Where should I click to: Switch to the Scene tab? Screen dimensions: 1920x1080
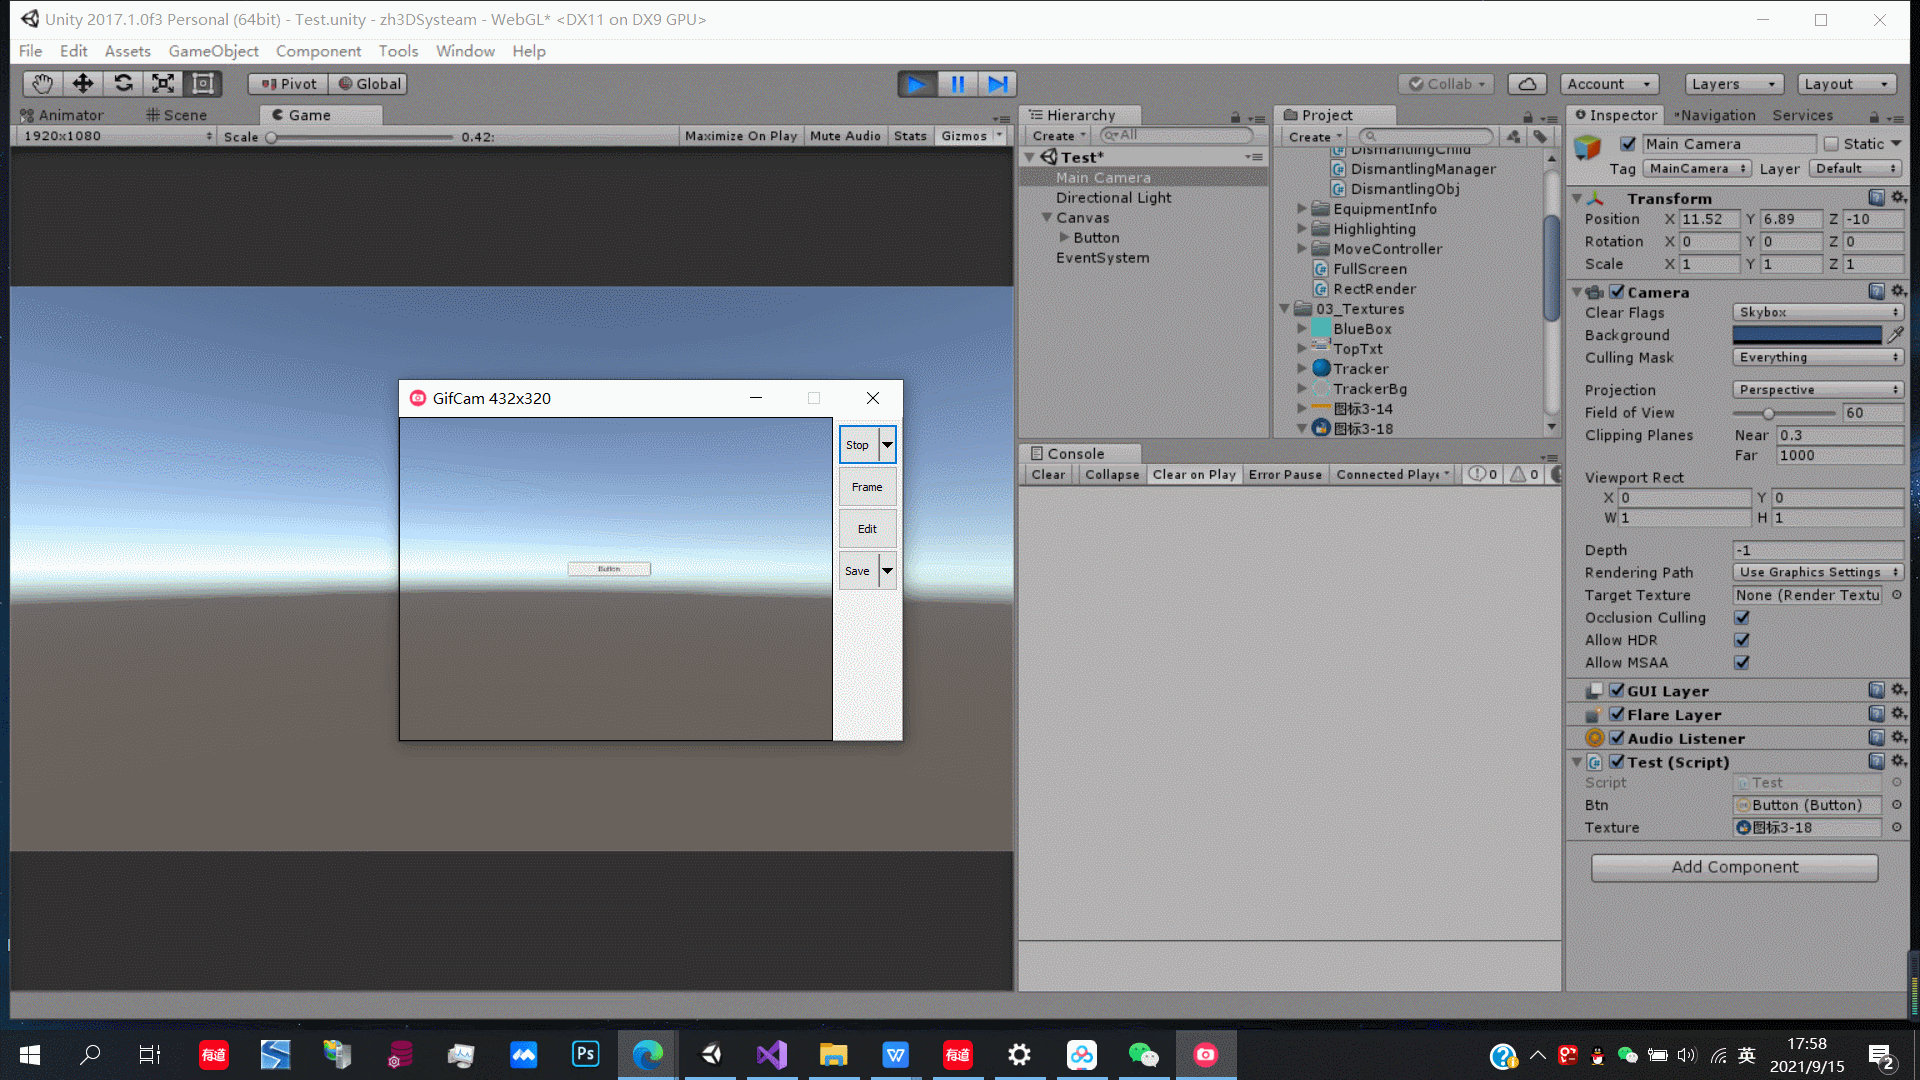177,115
